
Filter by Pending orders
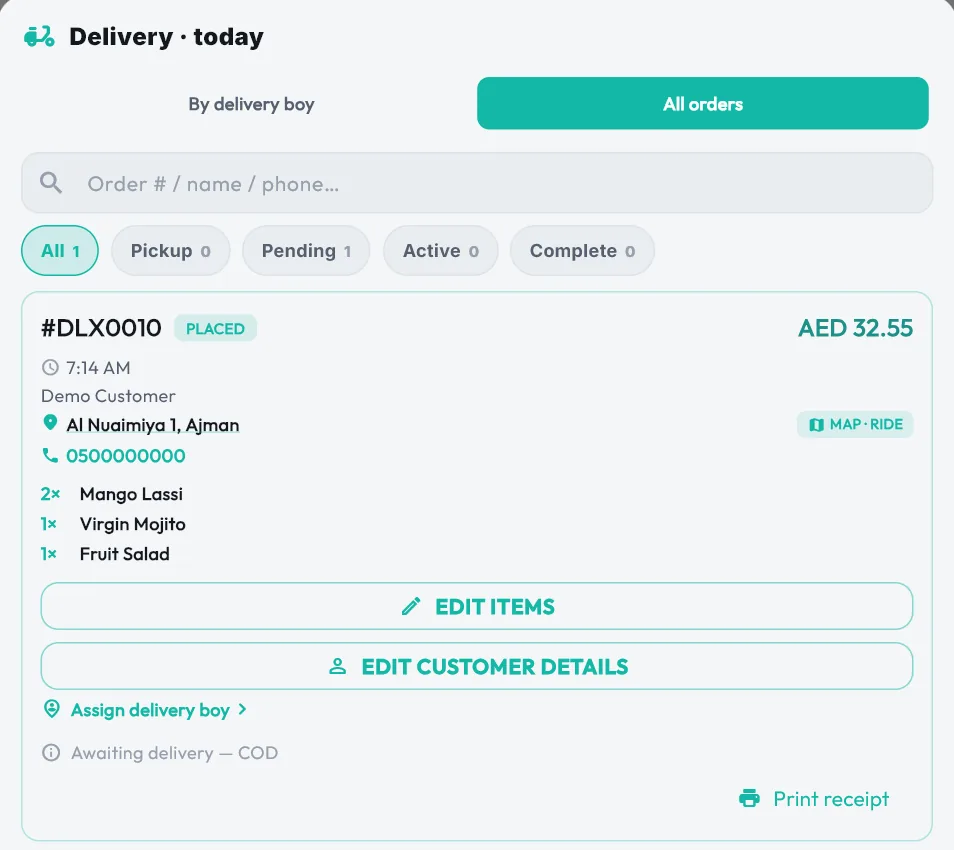[306, 251]
